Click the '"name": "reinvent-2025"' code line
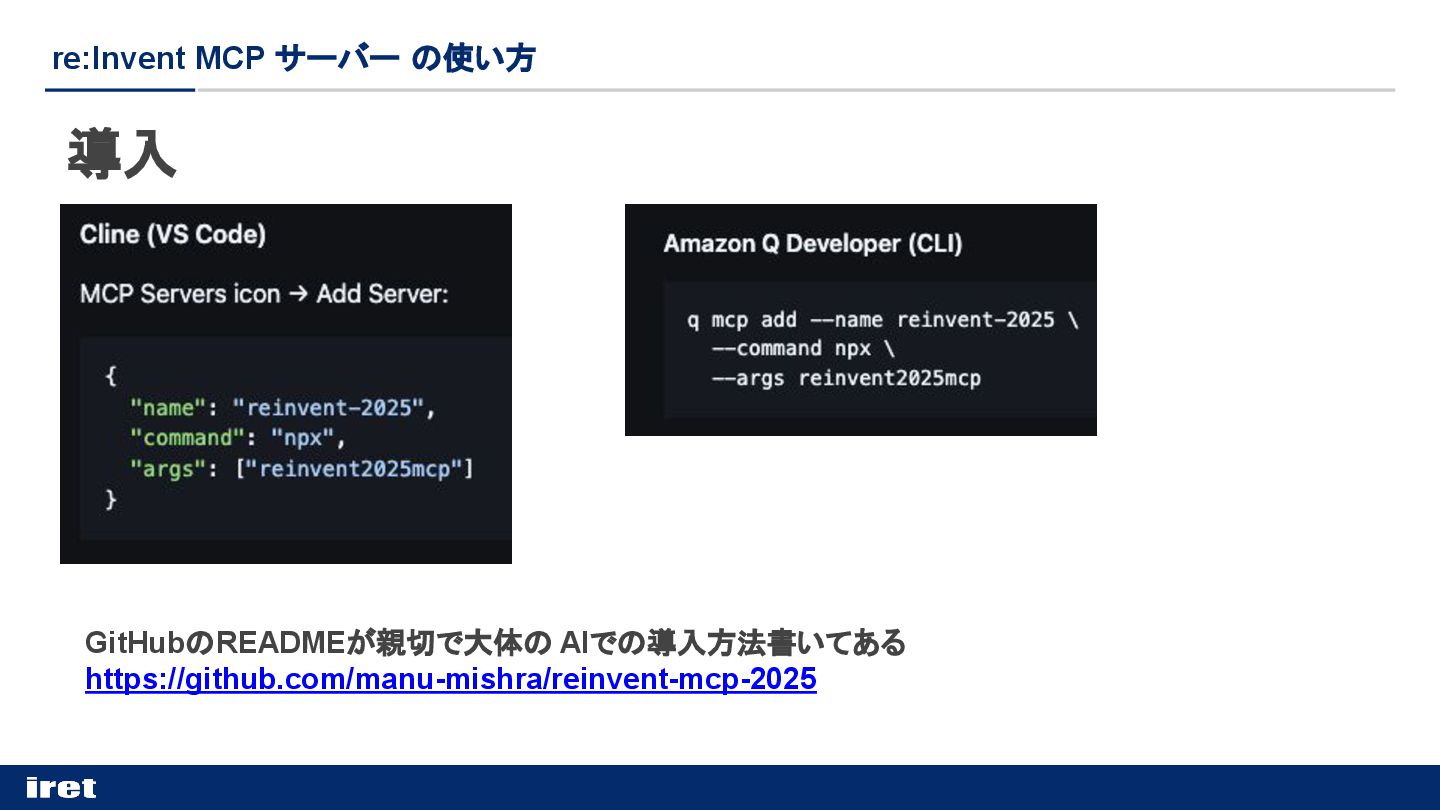The height and width of the screenshot is (810, 1440). 284,408
